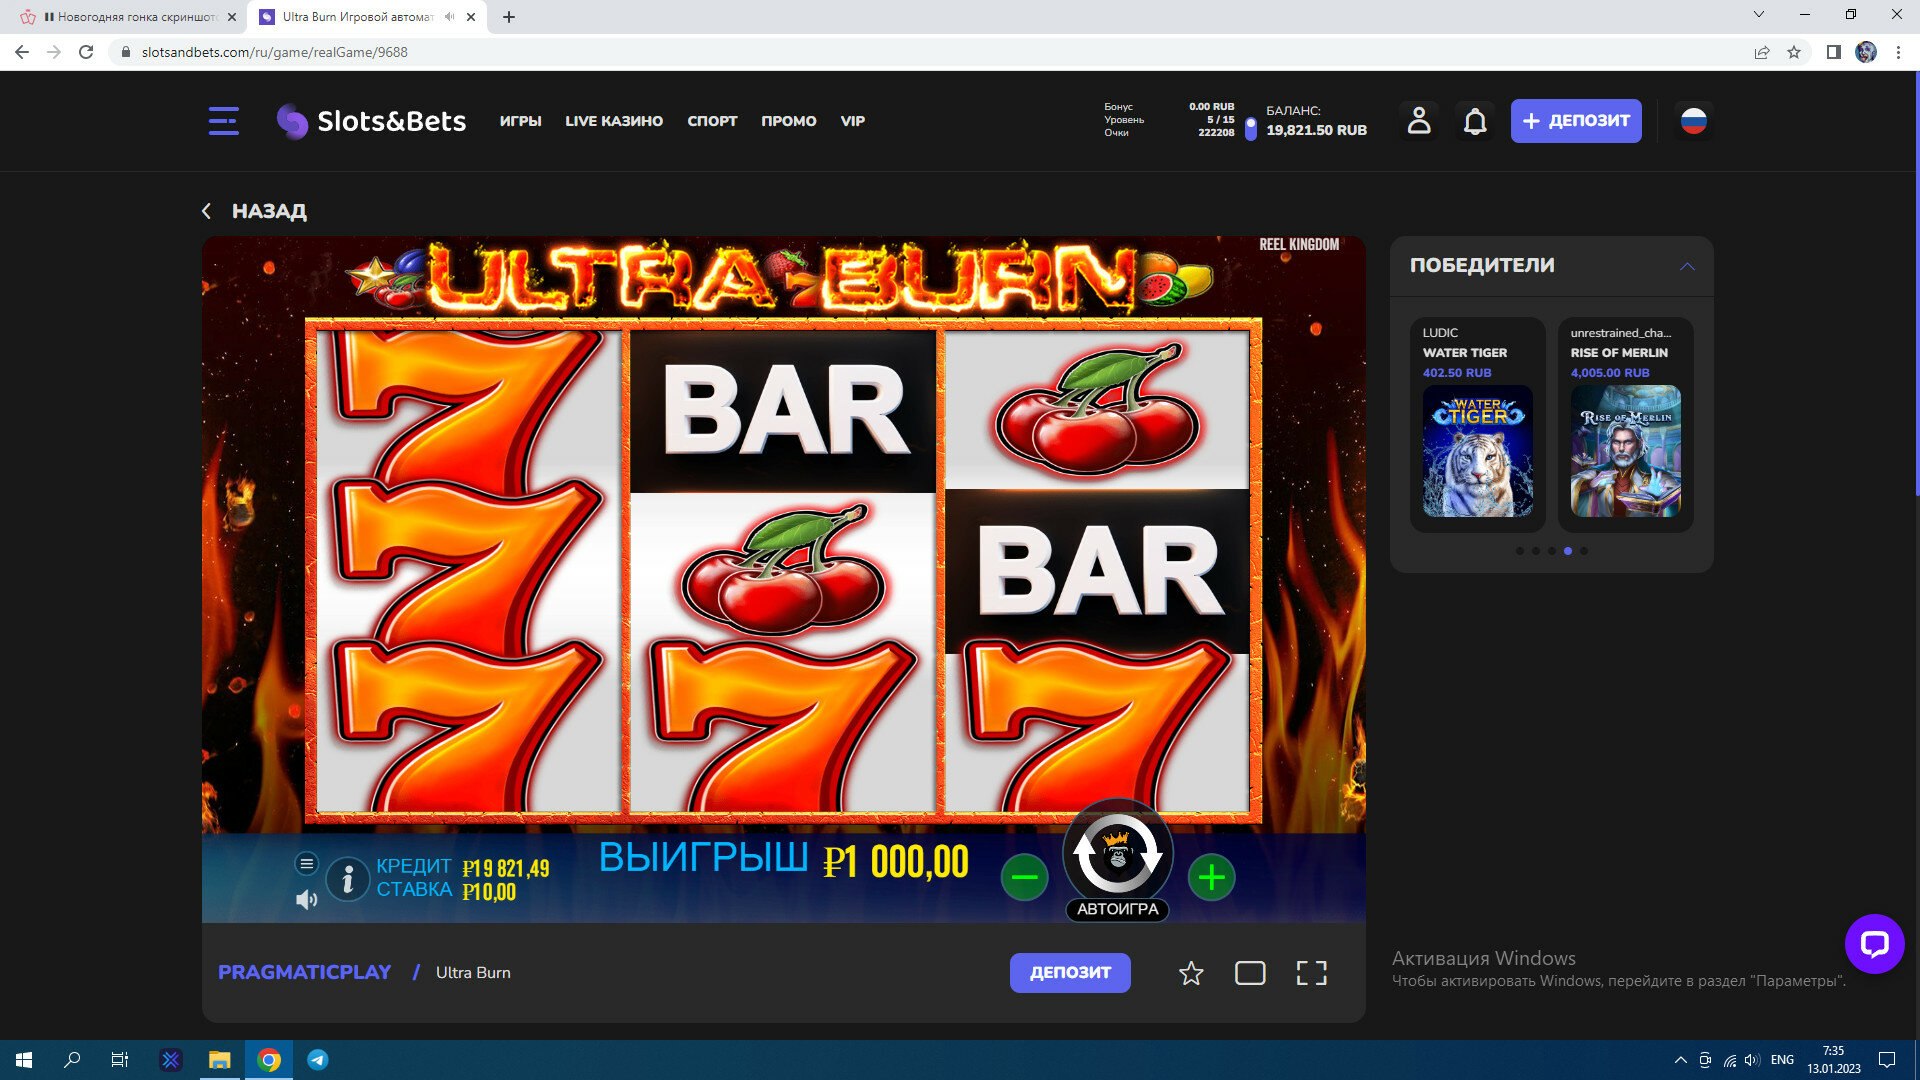Screen dimensions: 1920x1080
Task: Open the user profile icon
Action: click(x=1418, y=121)
